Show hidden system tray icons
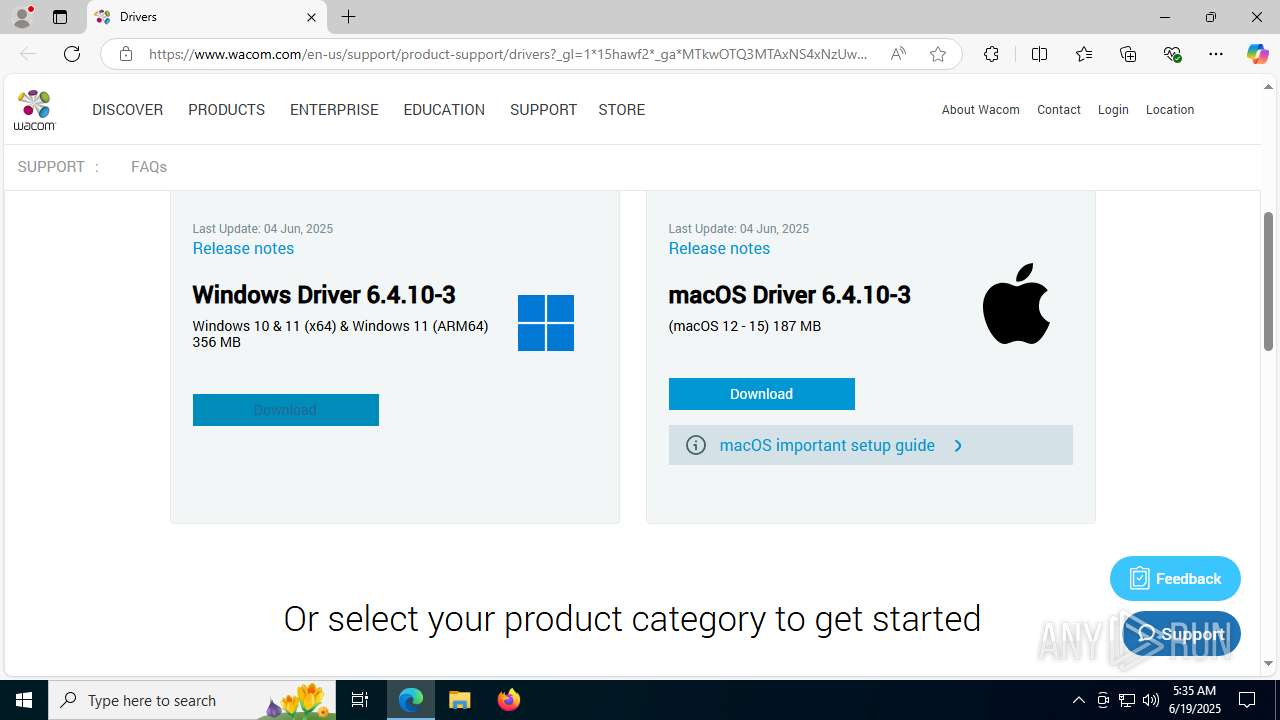Image resolution: width=1280 pixels, height=720 pixels. pos(1078,700)
